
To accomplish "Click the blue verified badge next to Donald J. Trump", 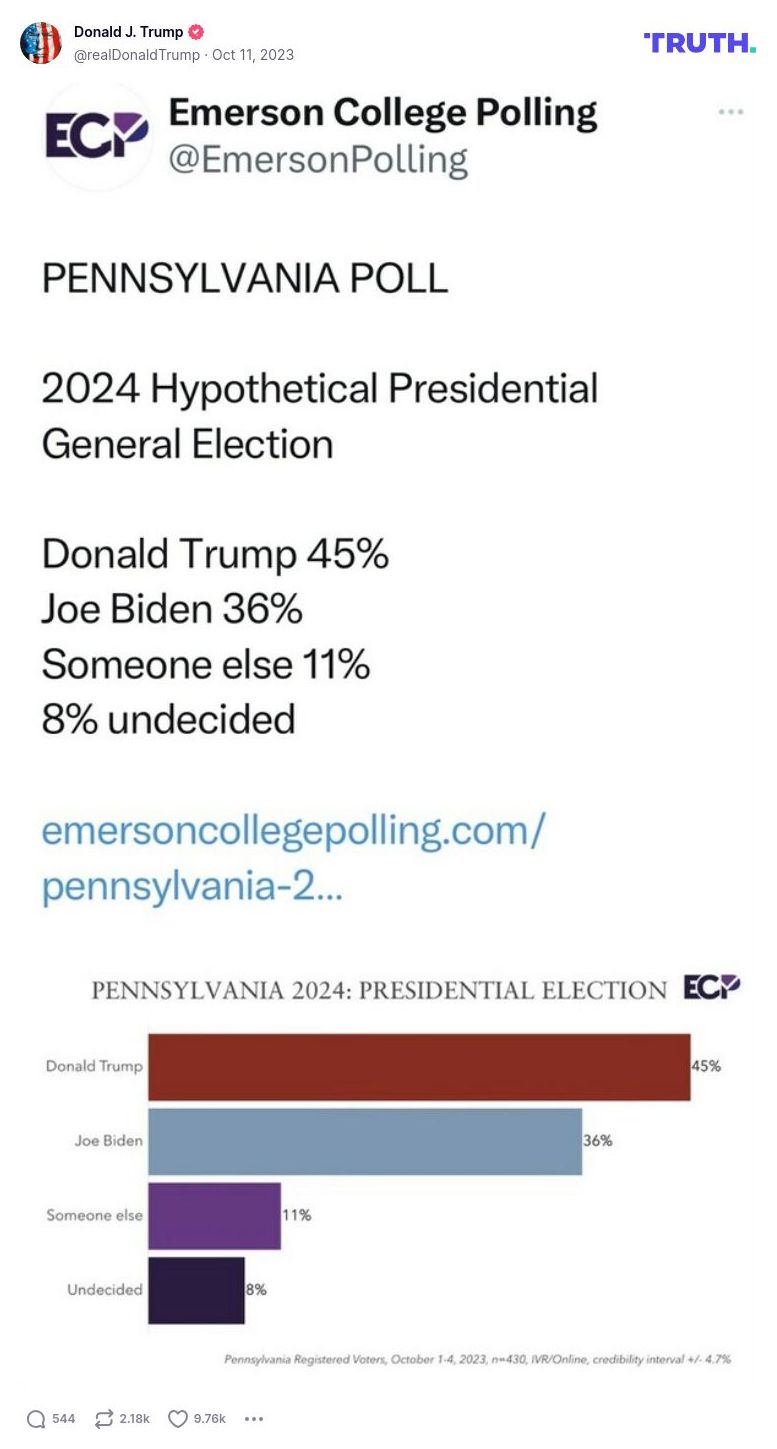I will [196, 31].
